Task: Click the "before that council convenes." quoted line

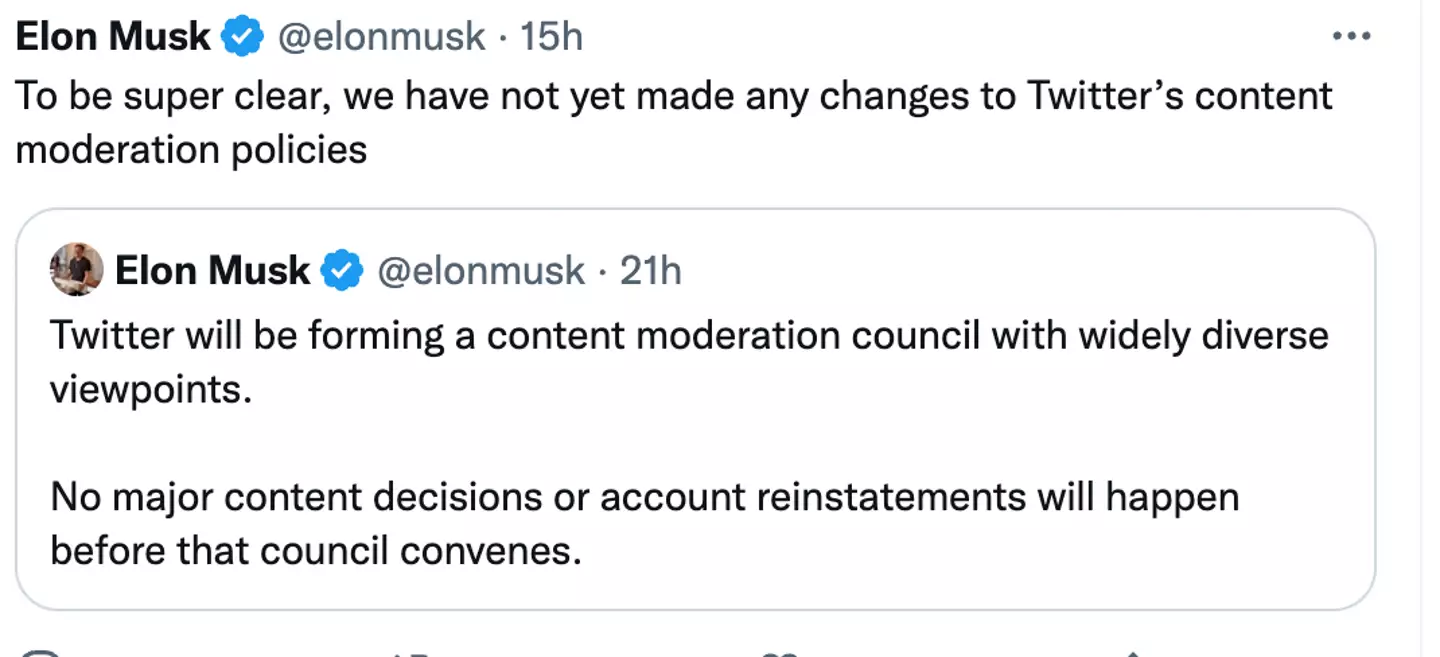Action: [315, 551]
